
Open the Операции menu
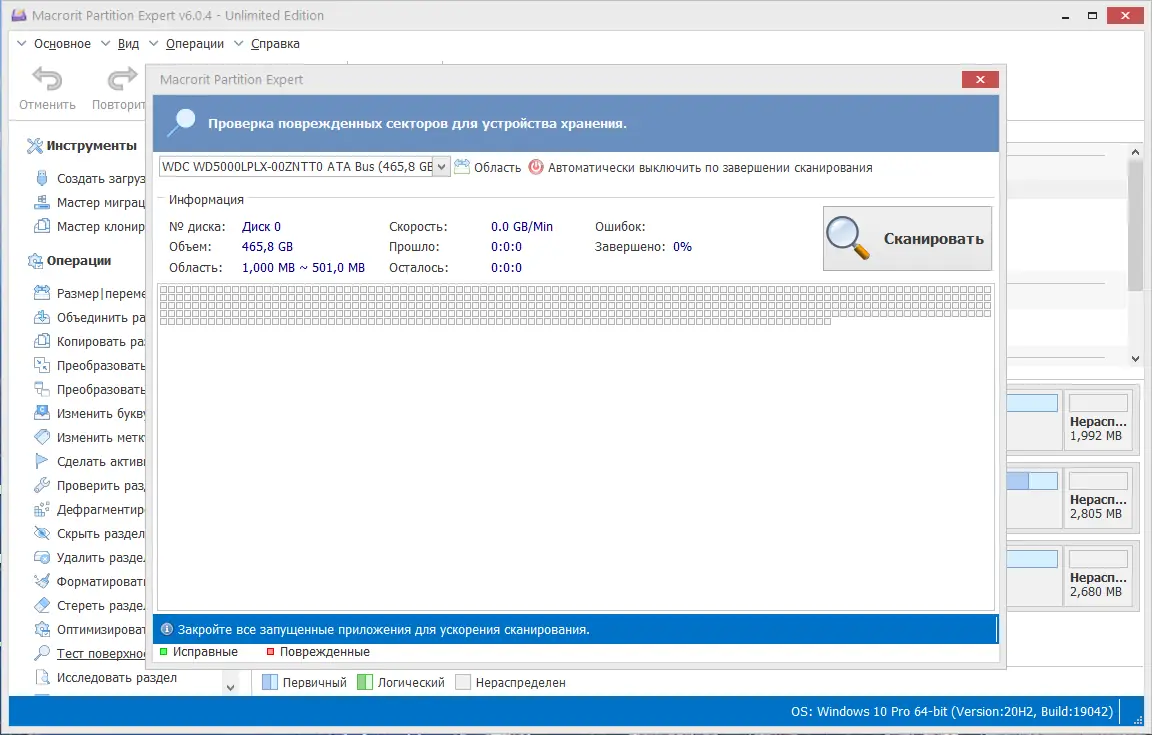point(195,44)
